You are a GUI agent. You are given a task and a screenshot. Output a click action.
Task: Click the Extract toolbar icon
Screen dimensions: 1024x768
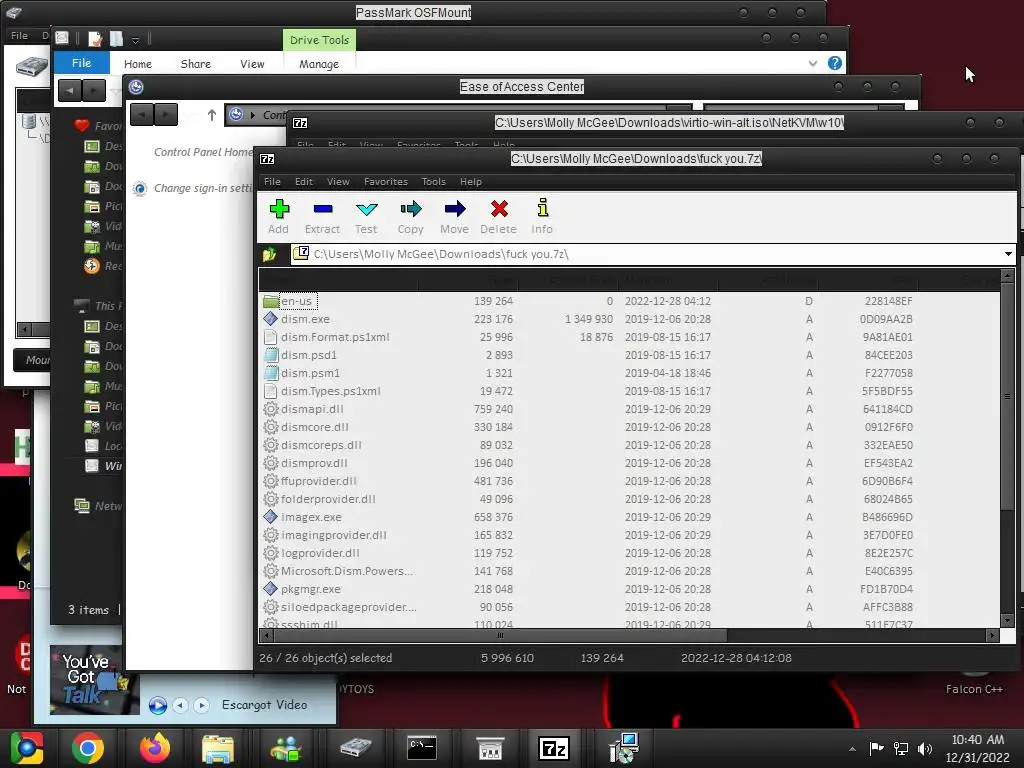click(x=323, y=217)
